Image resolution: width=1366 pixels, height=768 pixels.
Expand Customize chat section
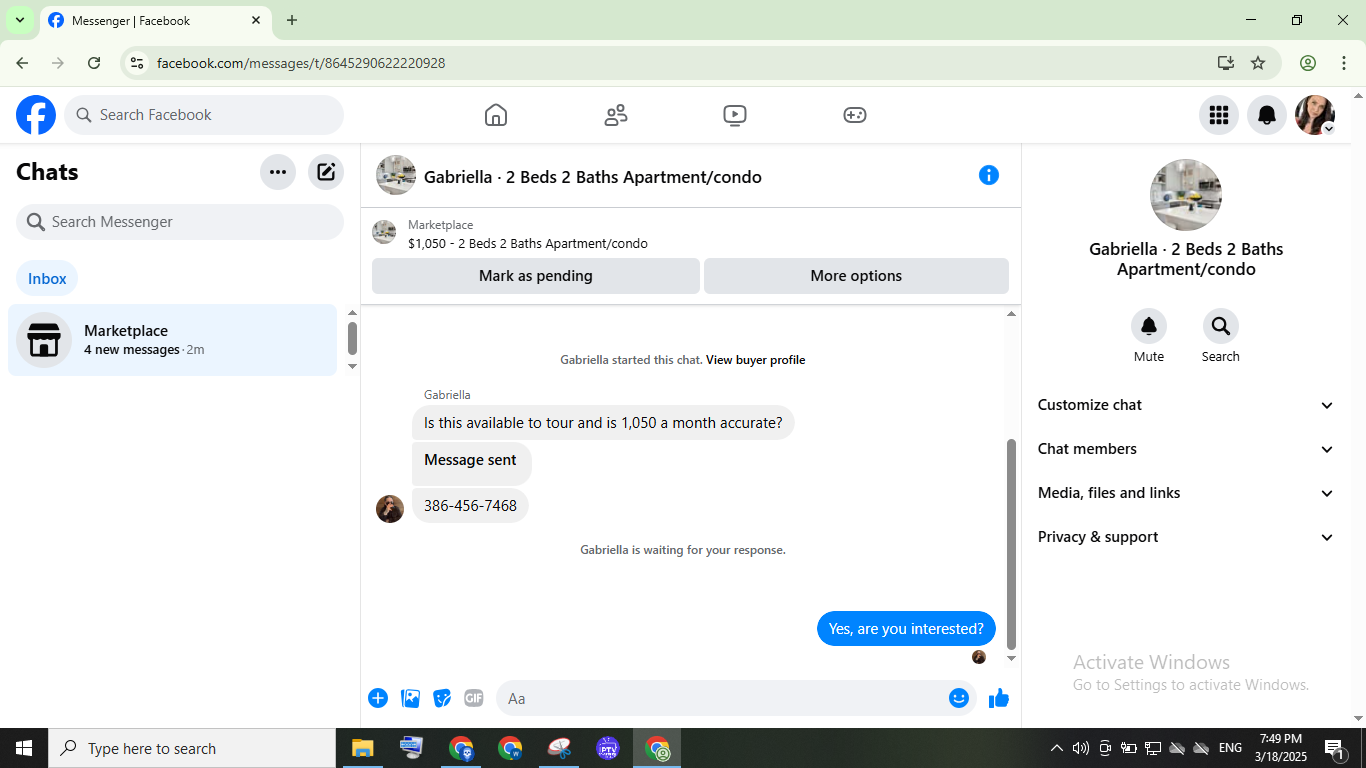(1186, 405)
